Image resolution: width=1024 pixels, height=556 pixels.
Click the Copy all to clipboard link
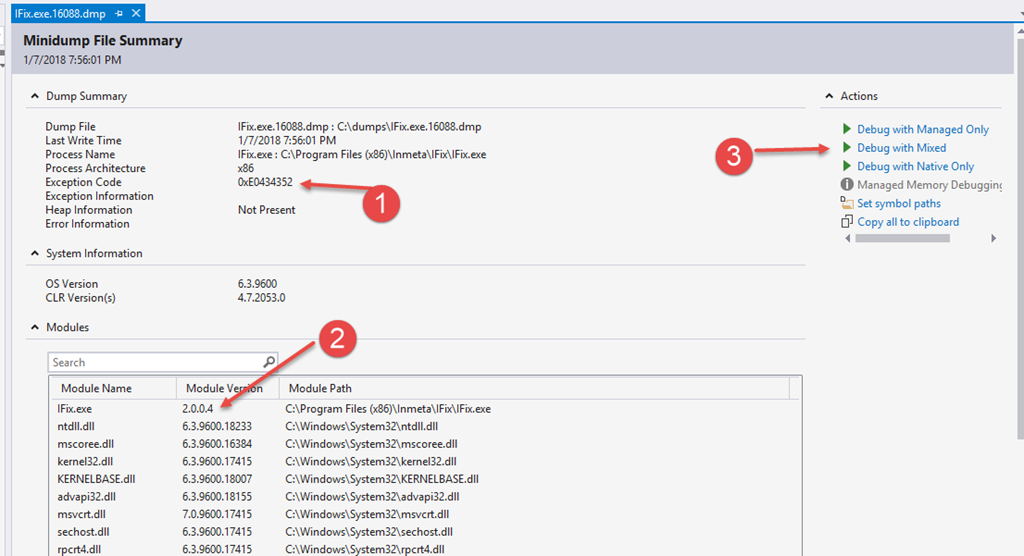coord(907,222)
